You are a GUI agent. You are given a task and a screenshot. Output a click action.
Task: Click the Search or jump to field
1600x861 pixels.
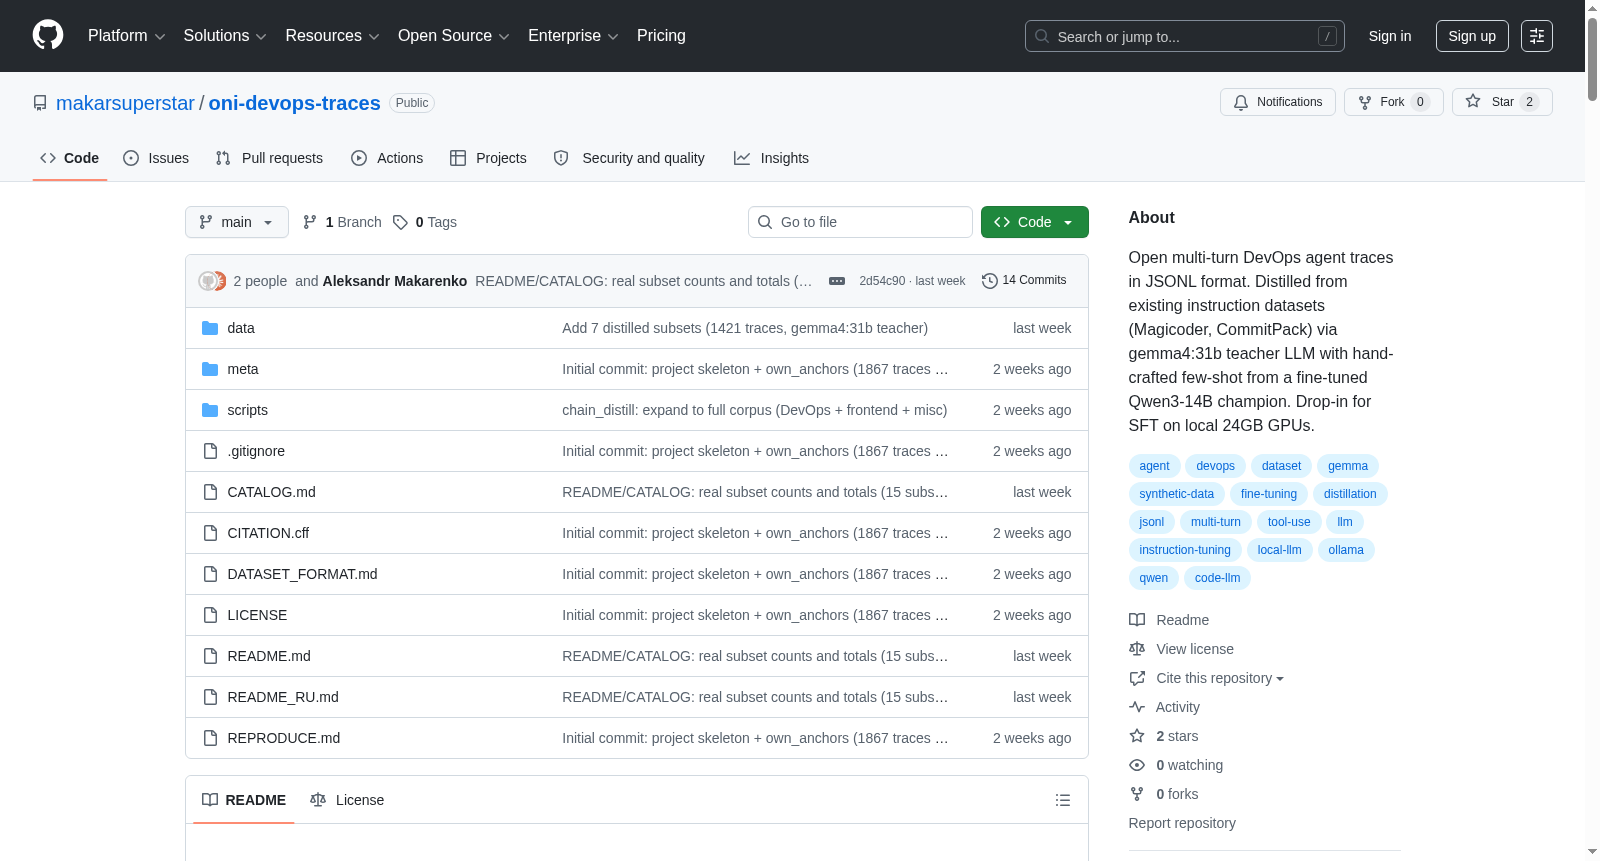[x=1185, y=36]
